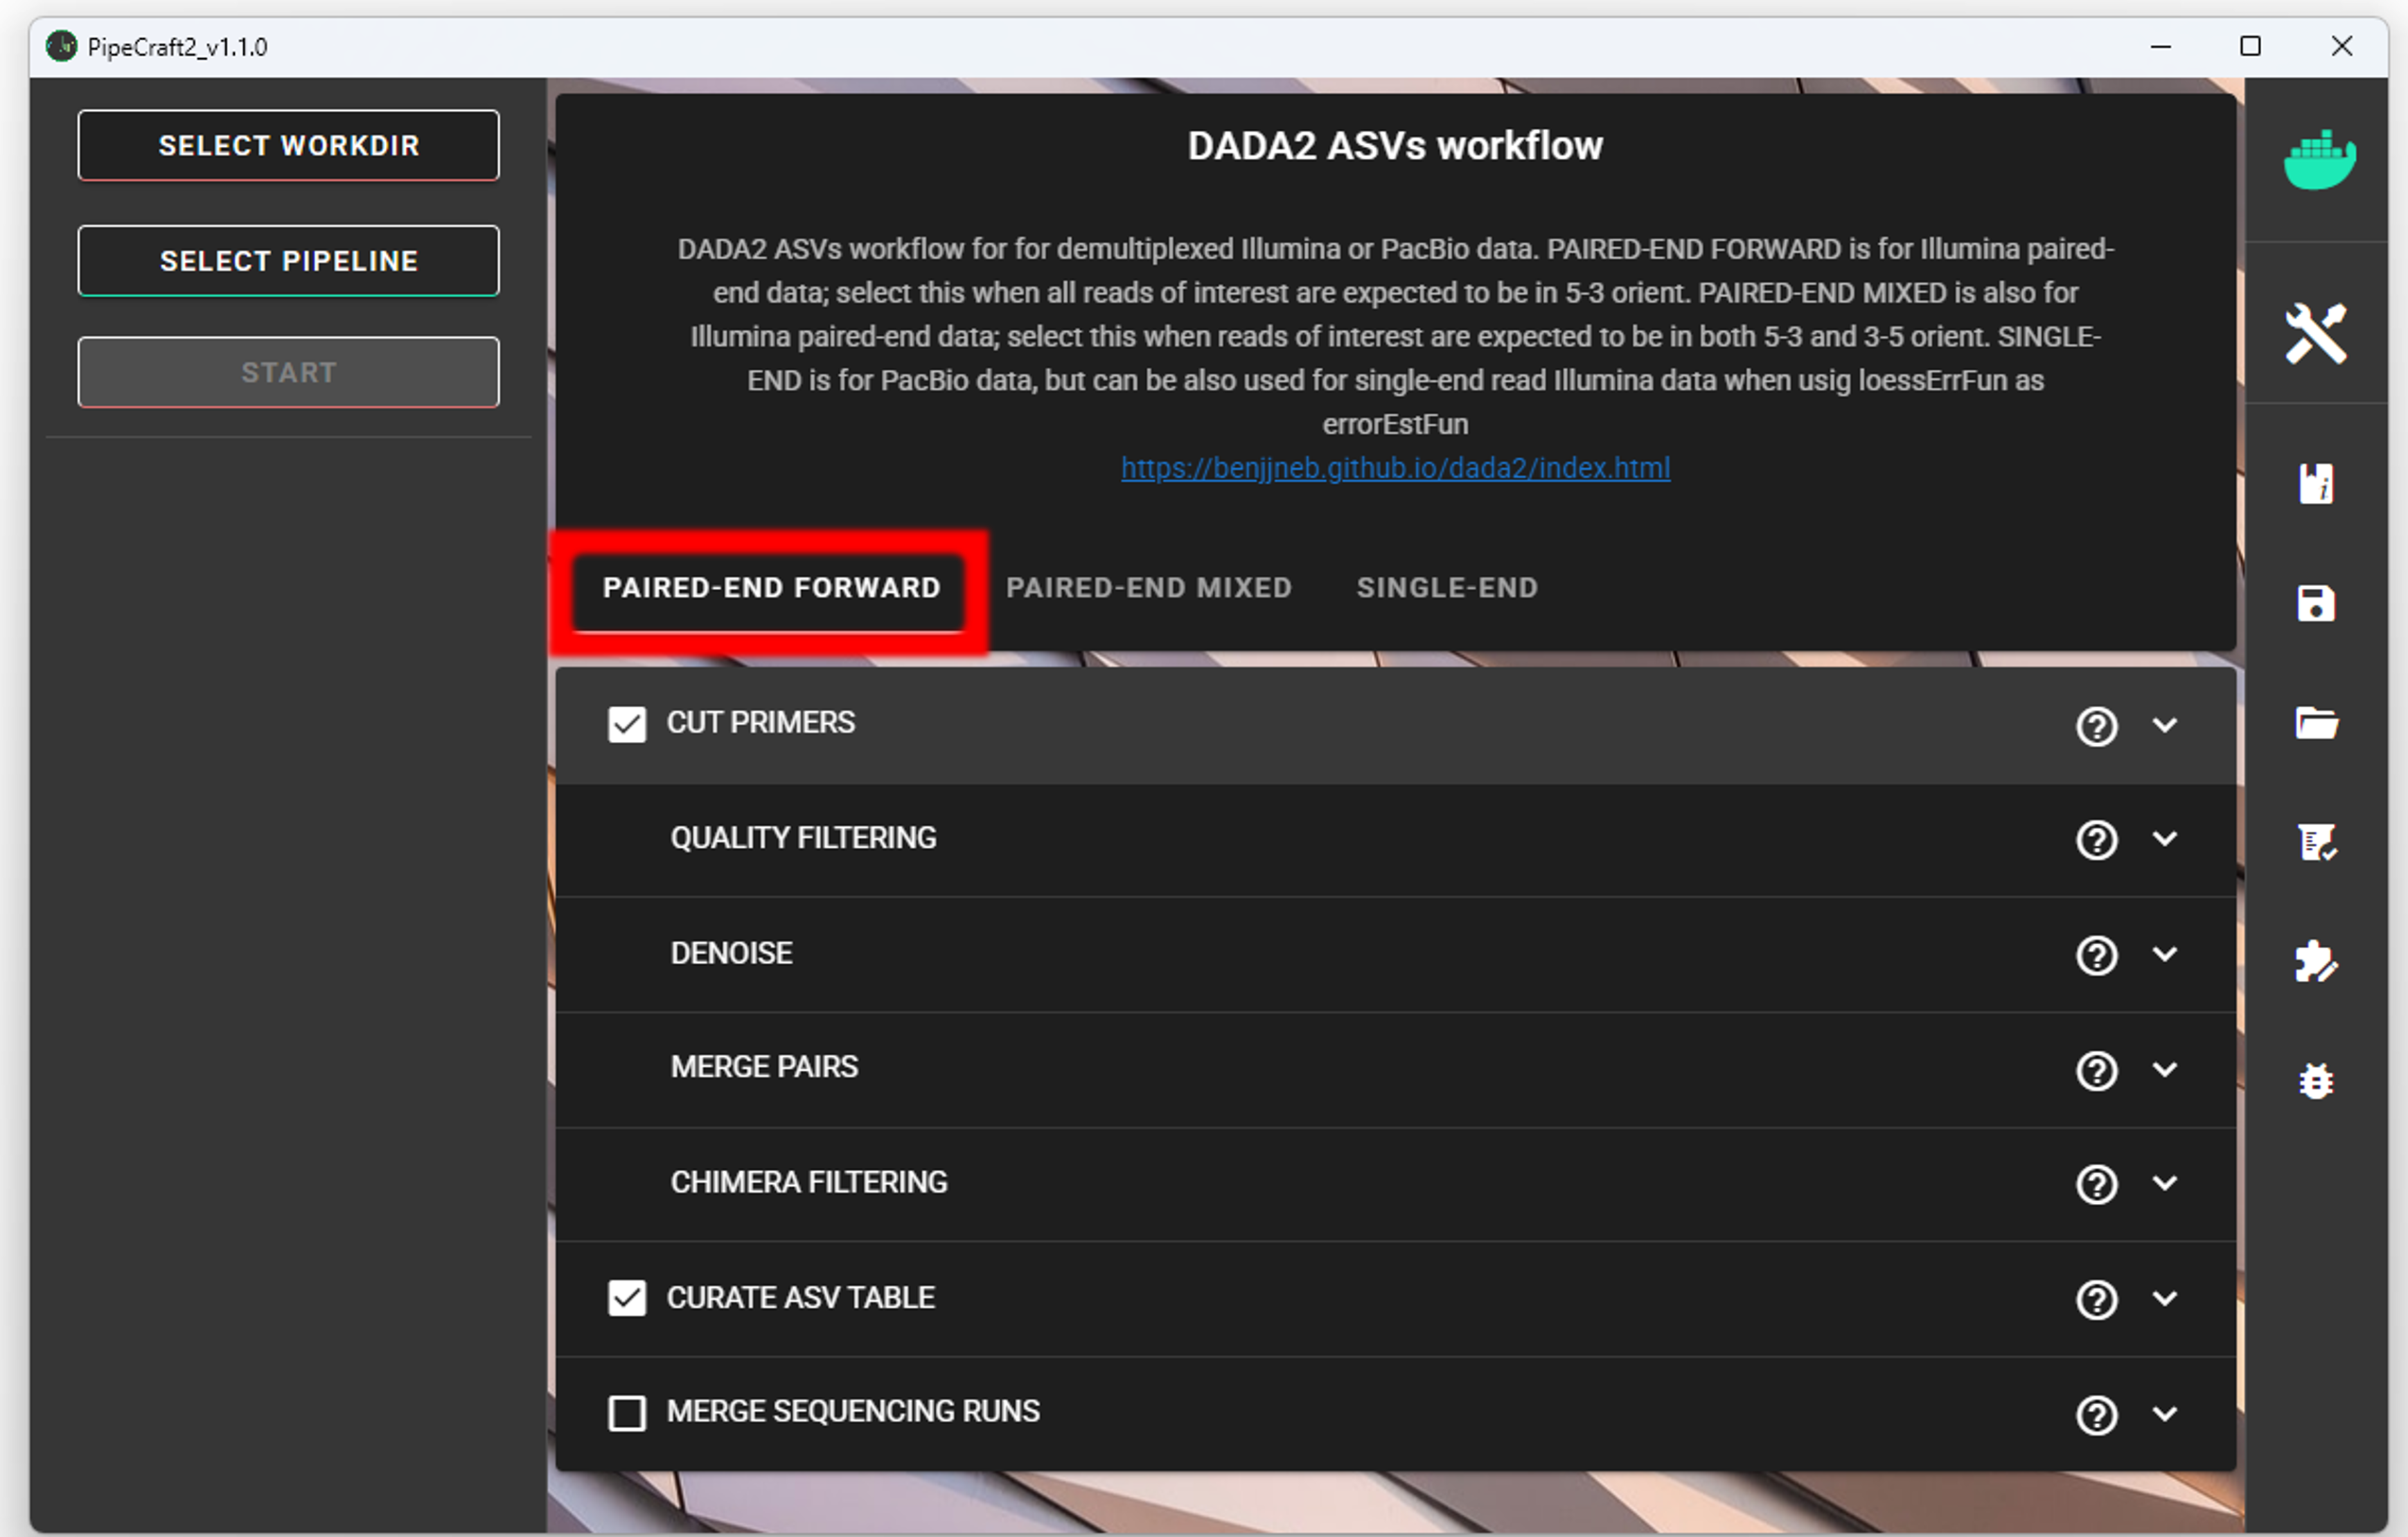
Task: Click the SELECT PIPELINE button
Action: pyautogui.click(x=288, y=261)
